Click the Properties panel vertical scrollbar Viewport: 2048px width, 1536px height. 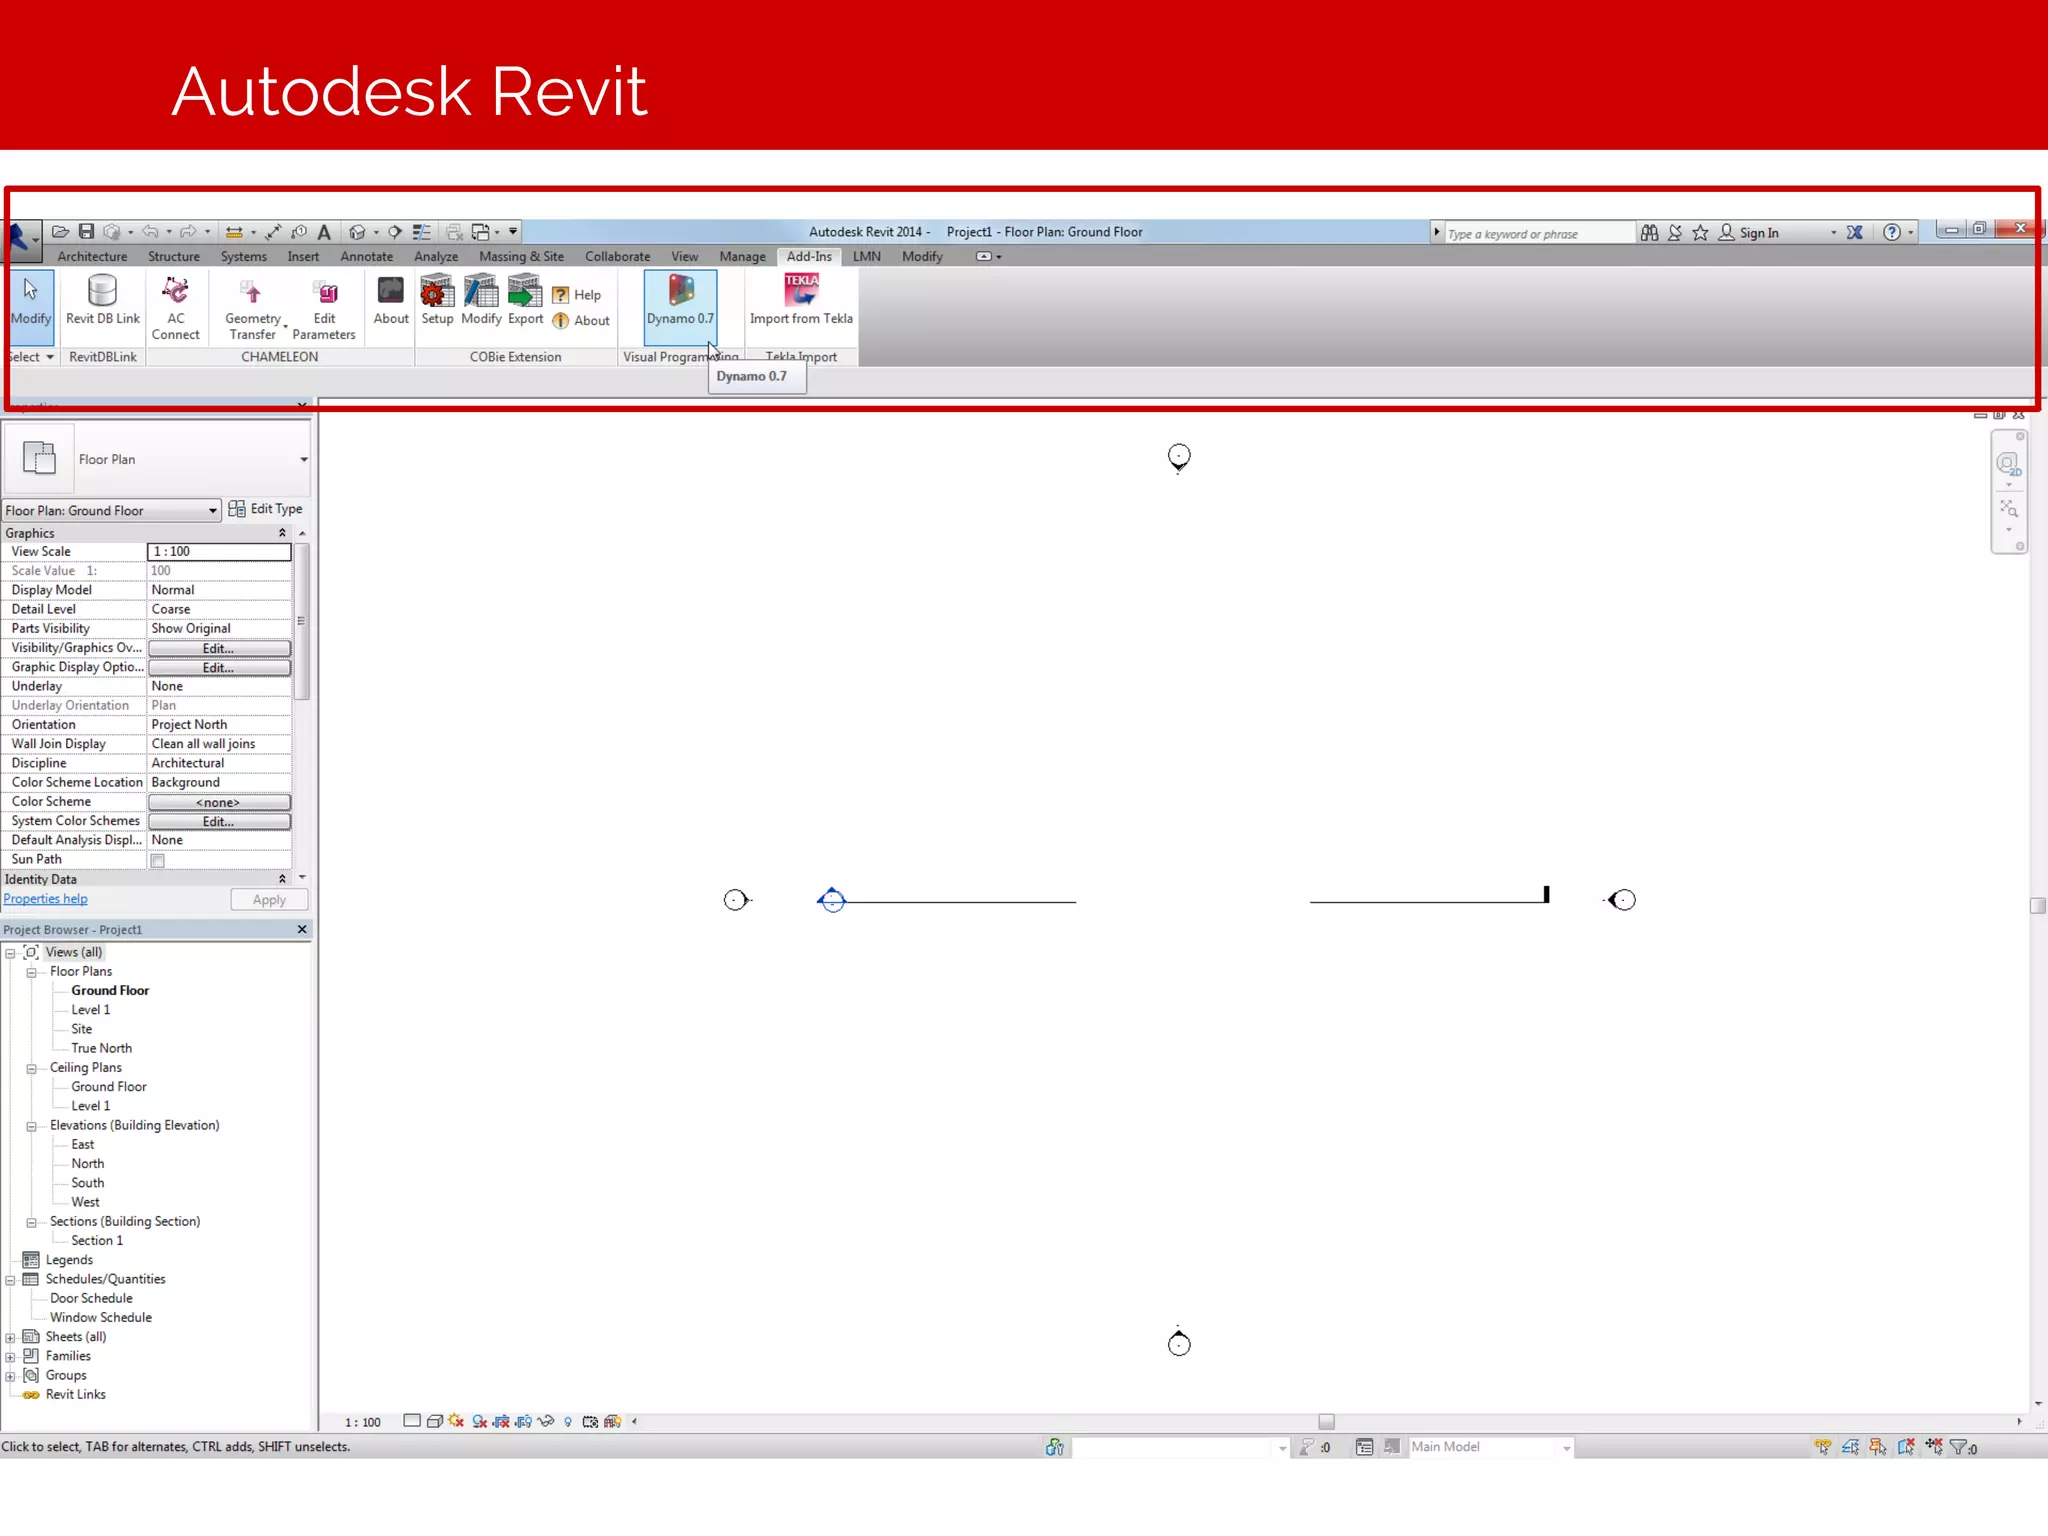pos(302,622)
